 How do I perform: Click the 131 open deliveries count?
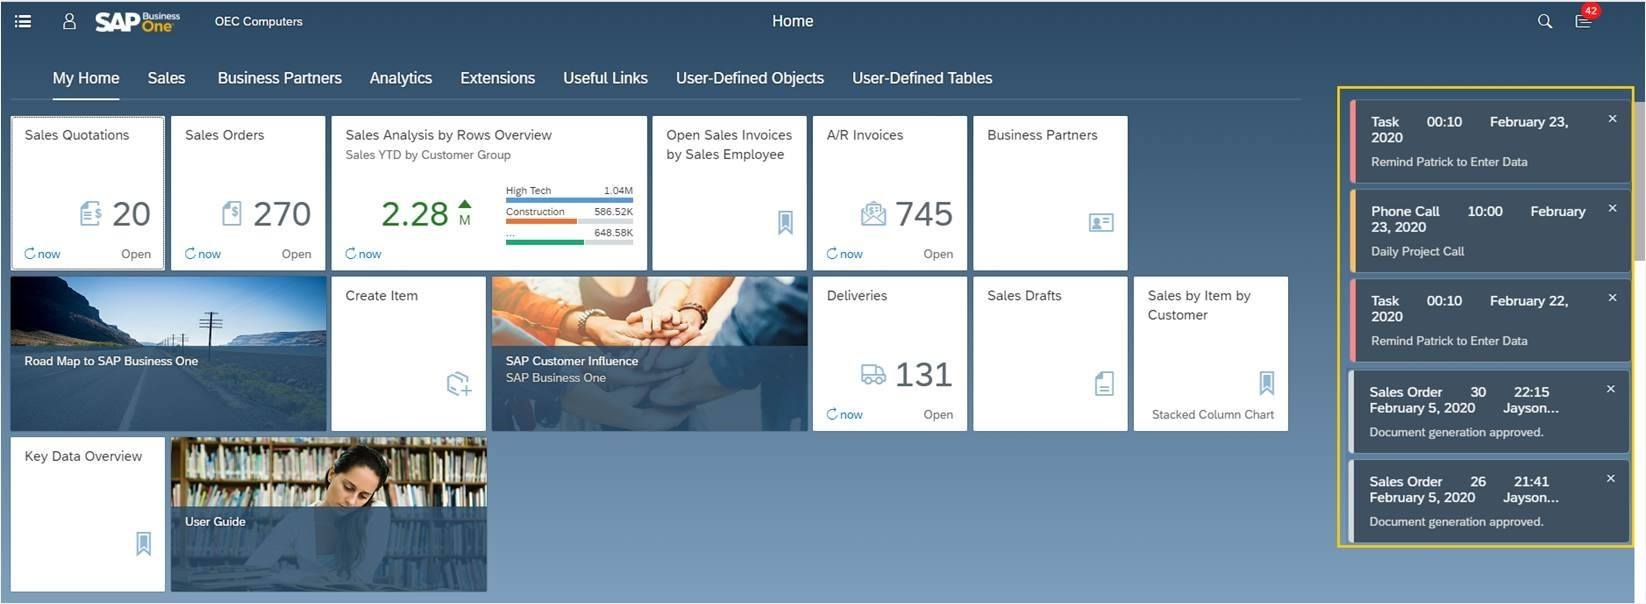[x=924, y=374]
